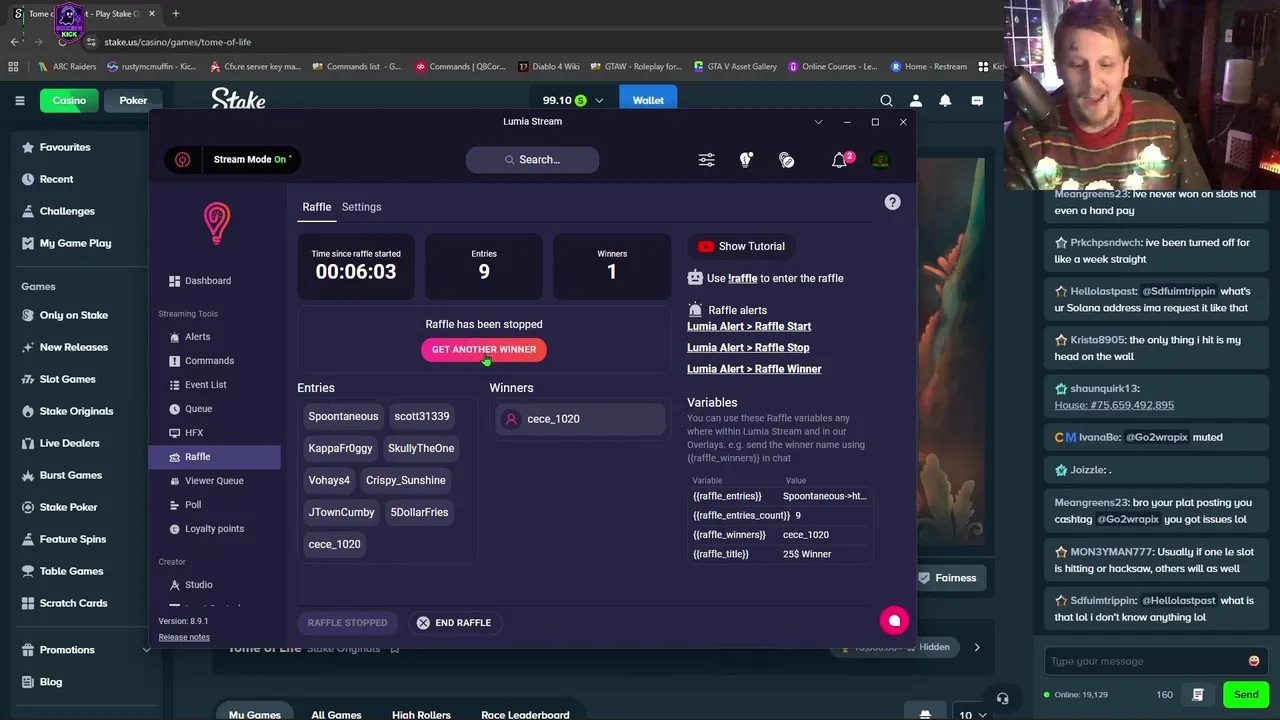1280x720 pixels.
Task: Open Viewer Queue in Lumia sidebar
Action: (216, 481)
